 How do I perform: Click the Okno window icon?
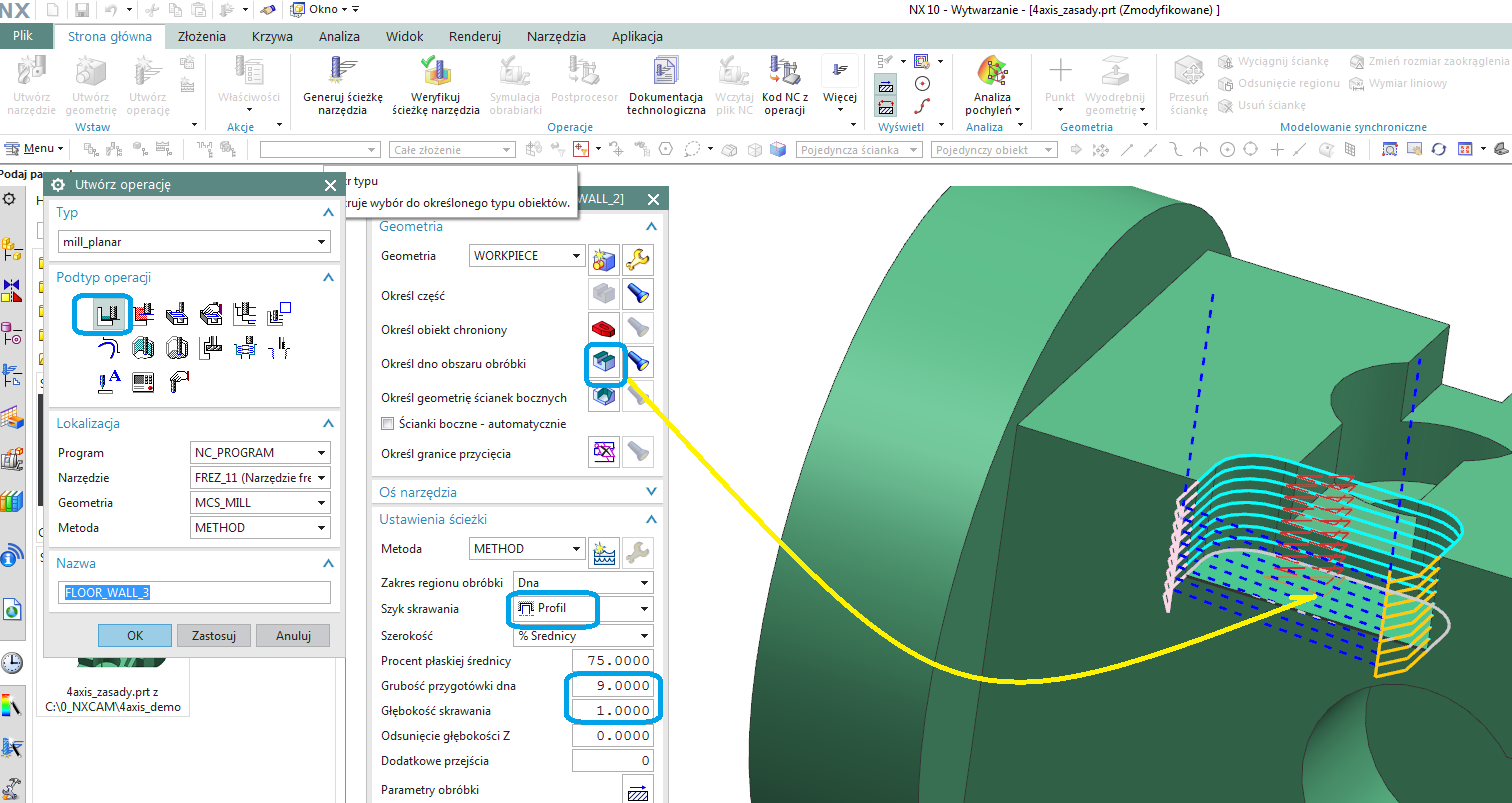[x=298, y=9]
